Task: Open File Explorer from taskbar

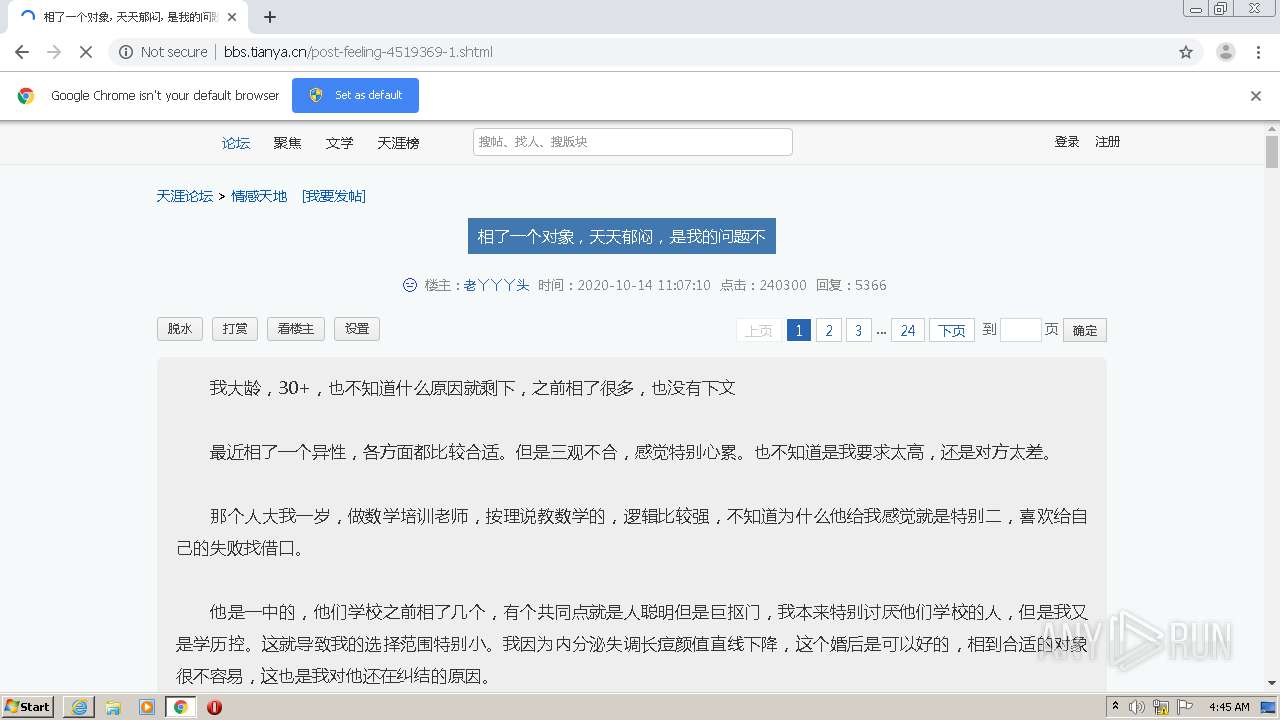Action: [x=113, y=707]
